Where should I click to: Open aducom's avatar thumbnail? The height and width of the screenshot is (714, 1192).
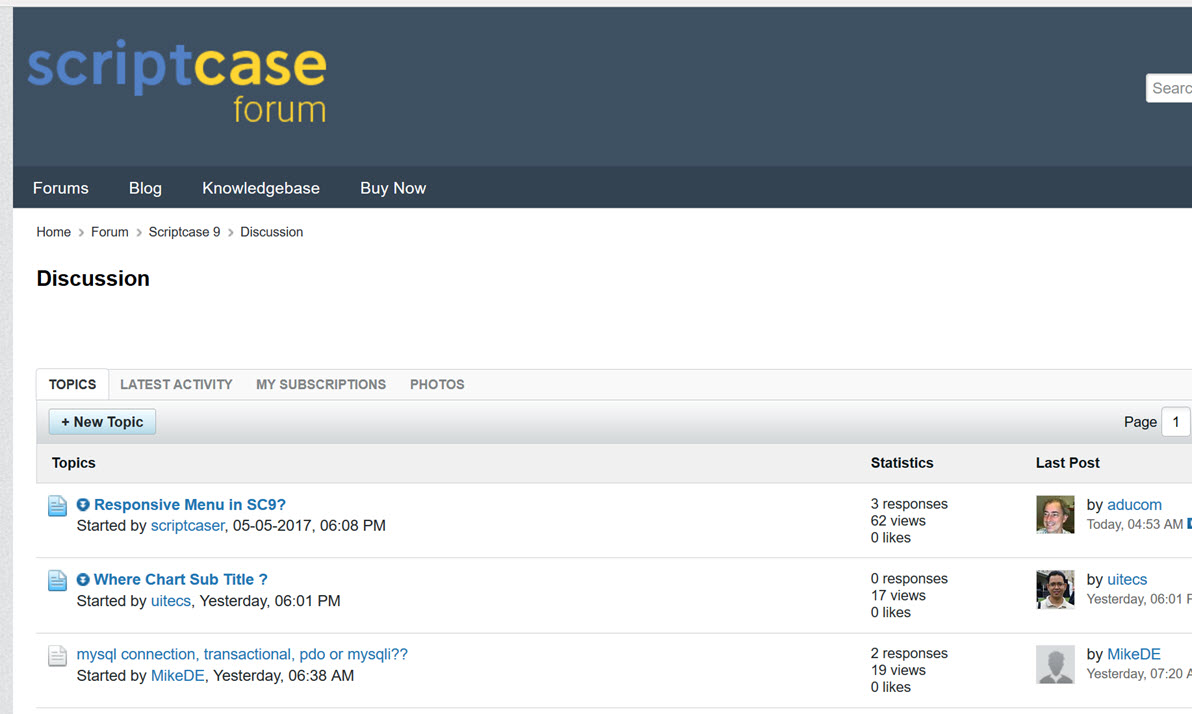click(x=1055, y=514)
